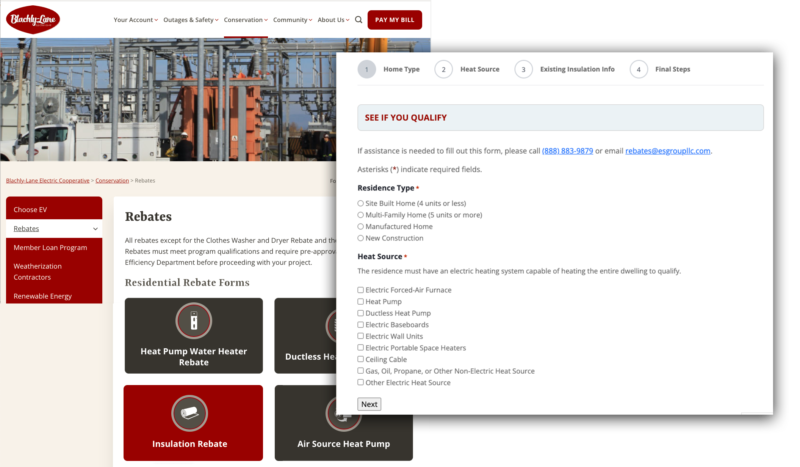
Task: Click the search magnifier icon
Action: tap(359, 19)
